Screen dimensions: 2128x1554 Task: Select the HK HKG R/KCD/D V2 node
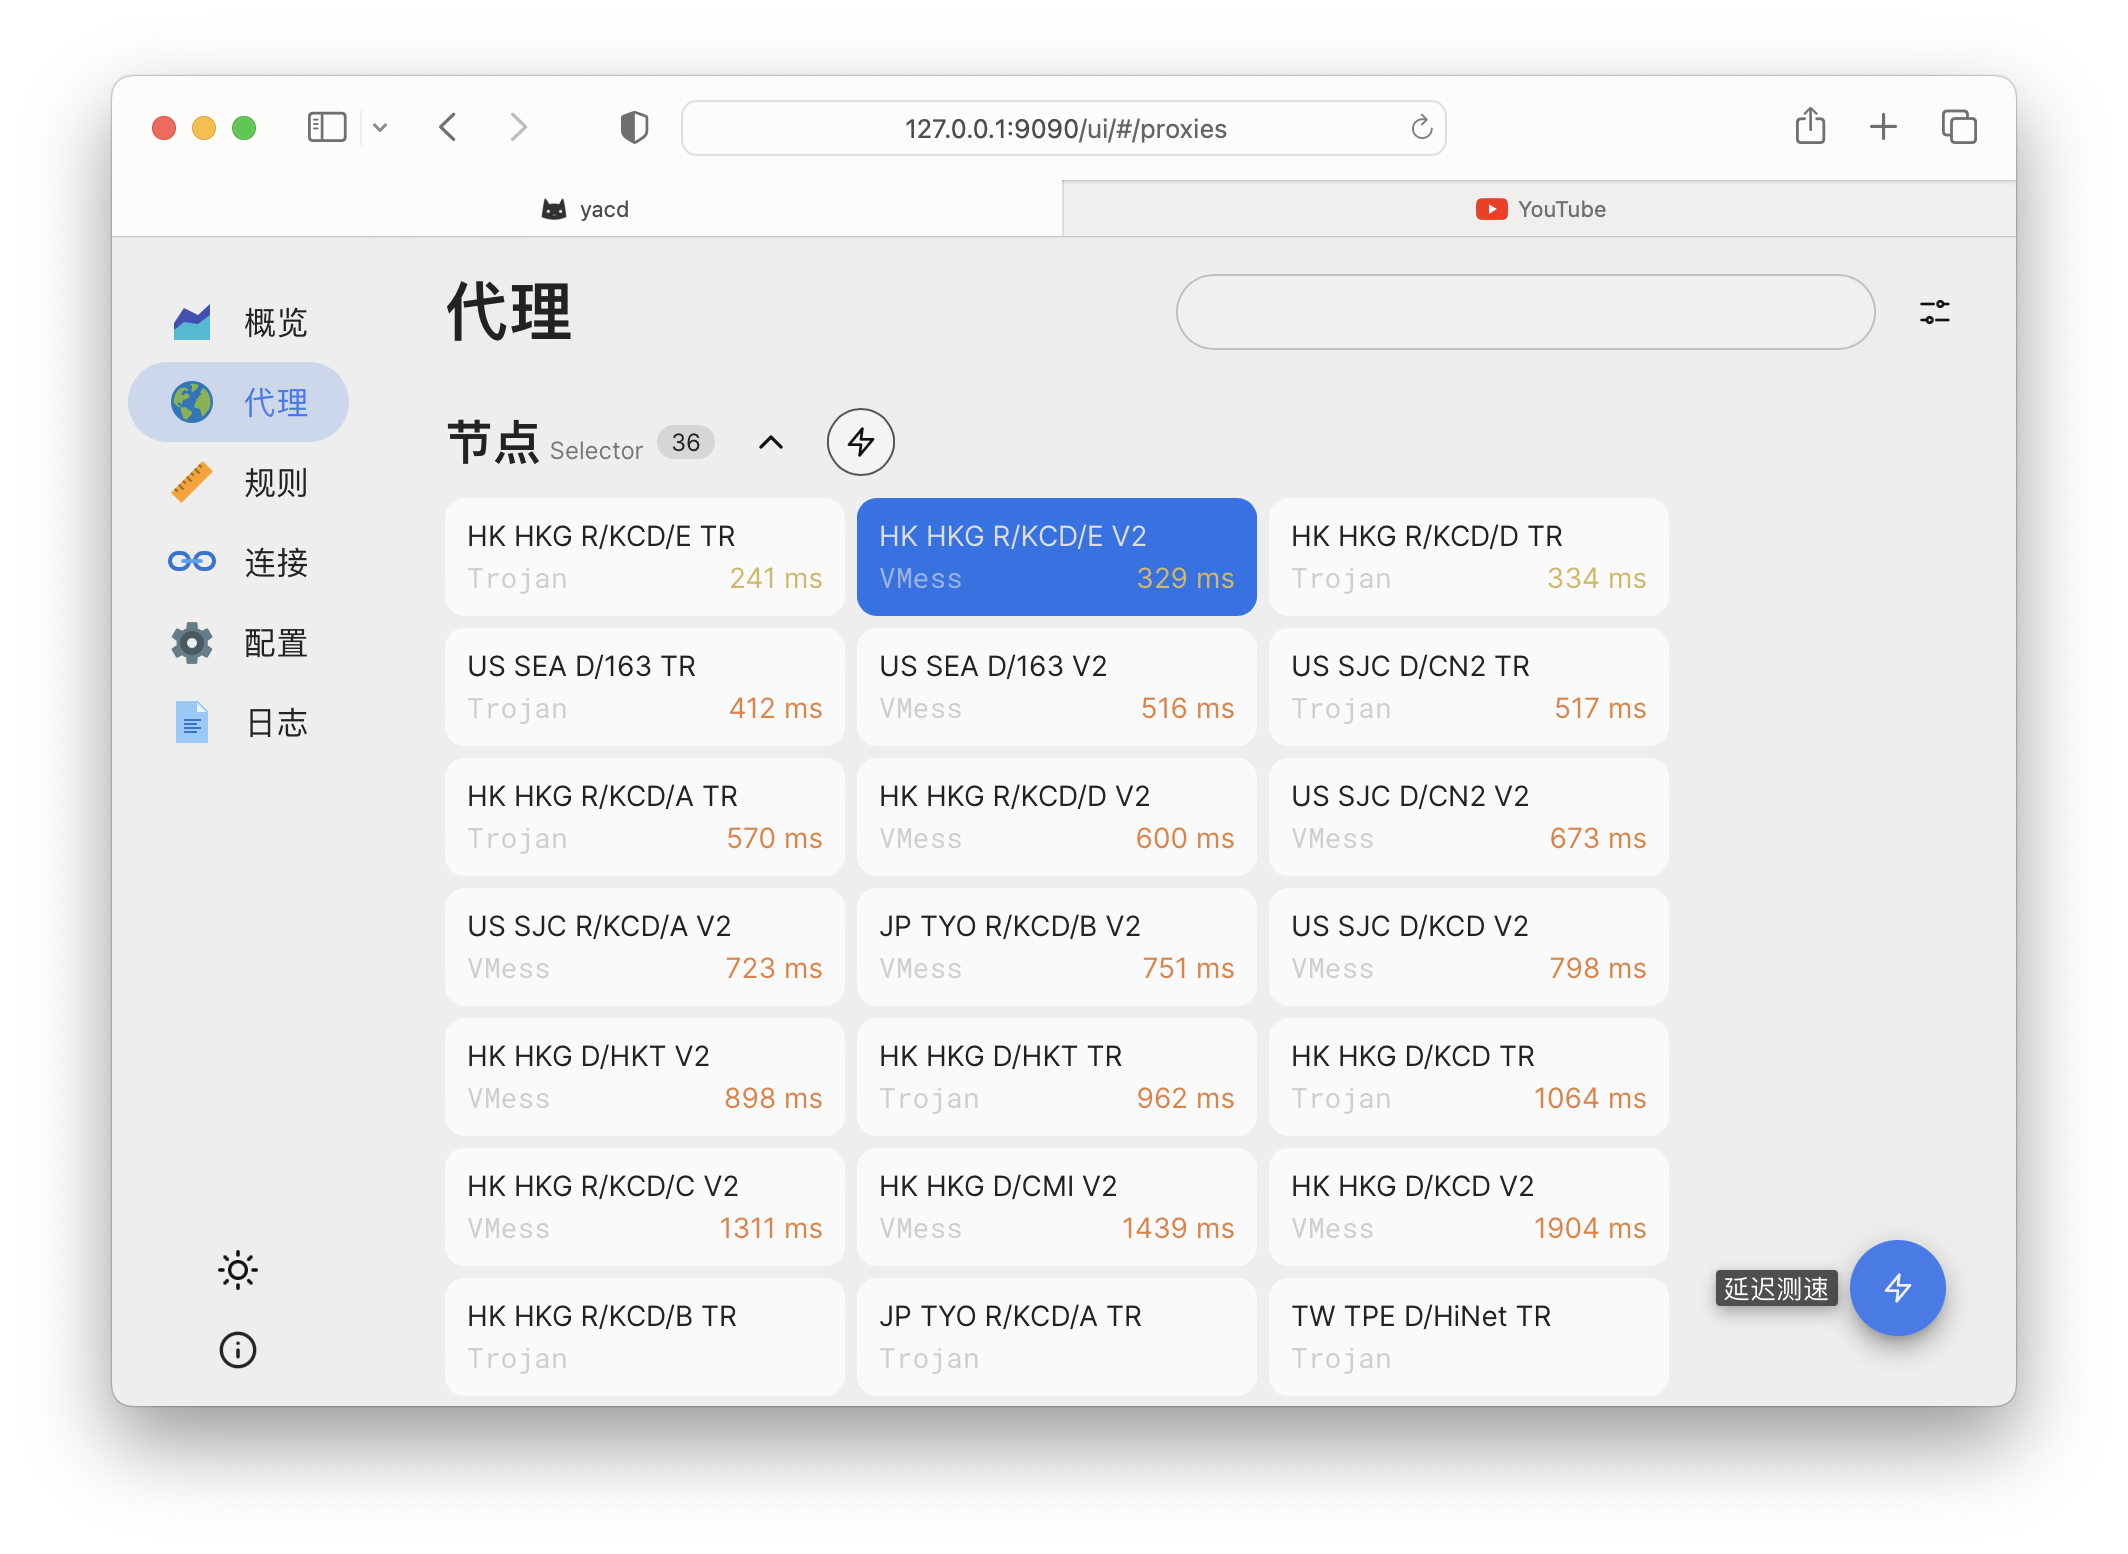click(x=1057, y=817)
